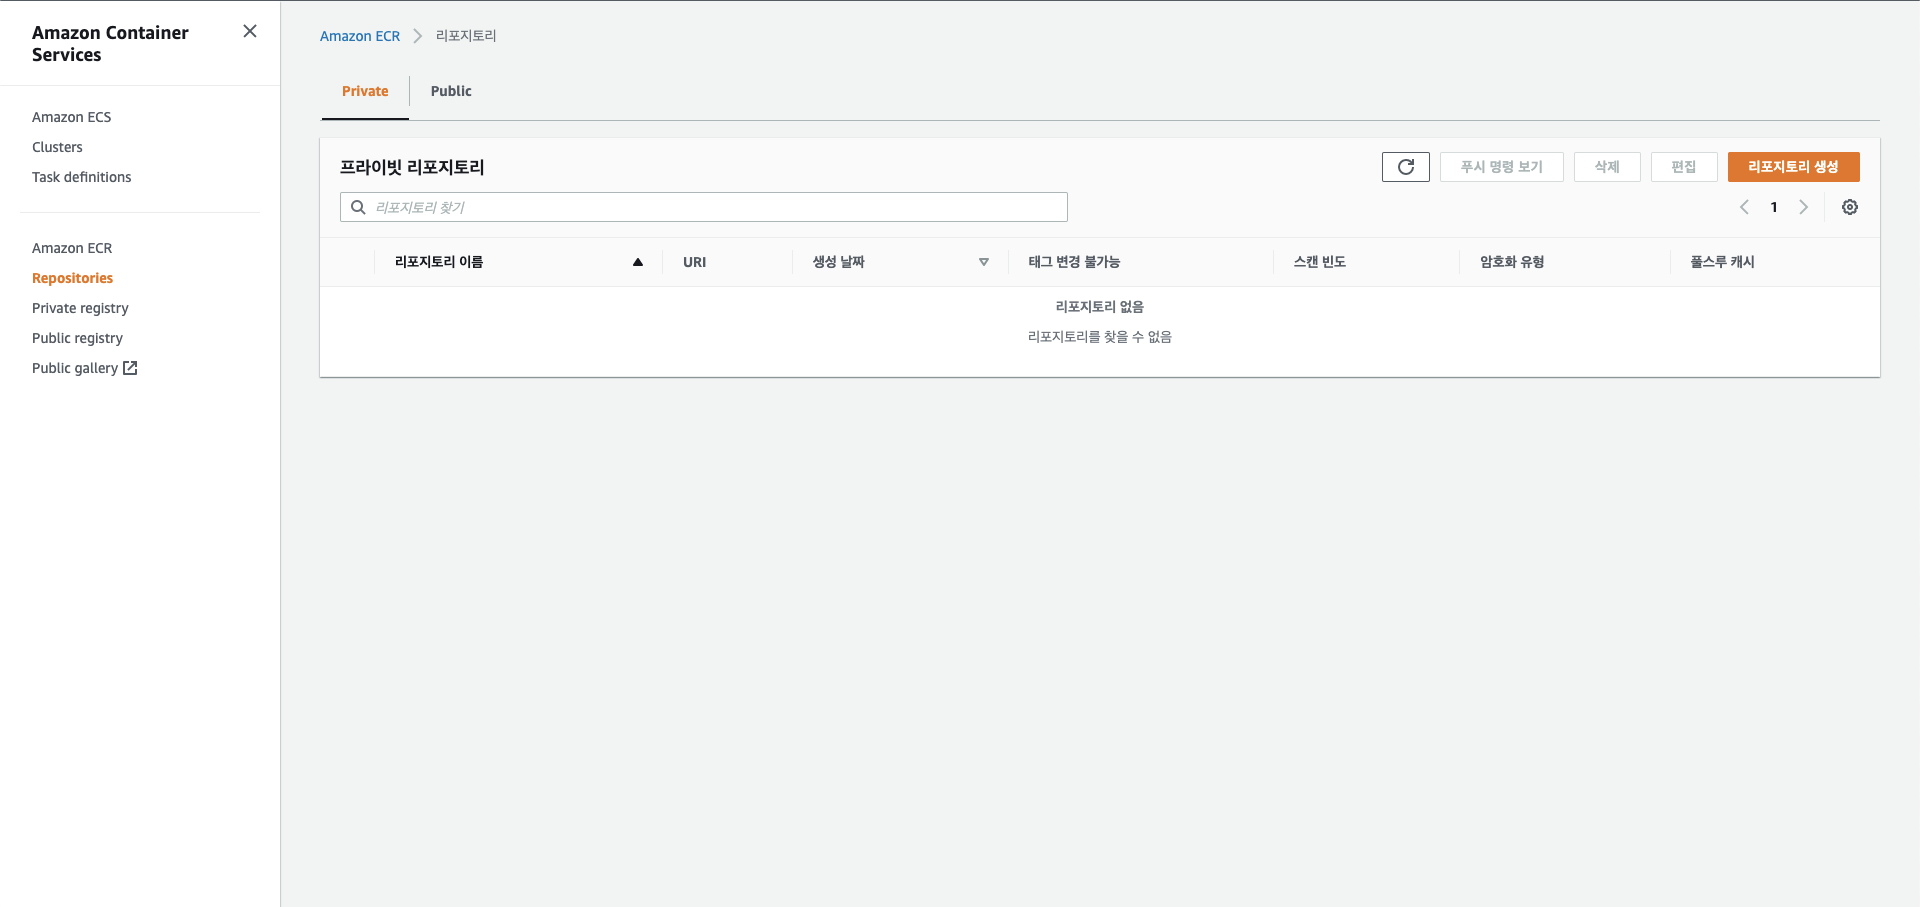Click external link icon beside Public gallery
Viewport: 1920px width, 907px height.
[x=130, y=368]
